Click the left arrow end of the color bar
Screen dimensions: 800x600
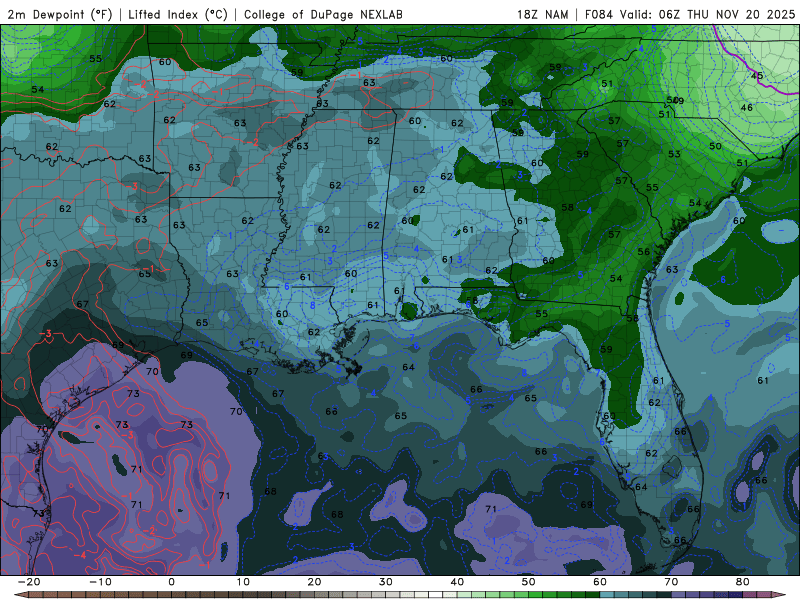coord(19,595)
